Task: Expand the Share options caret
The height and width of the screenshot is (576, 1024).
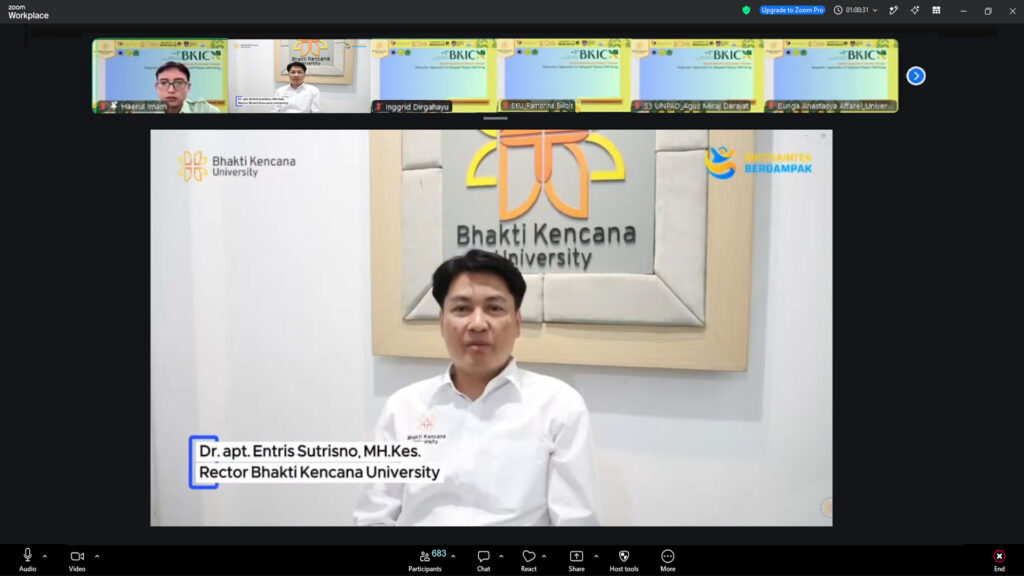Action: 596,556
